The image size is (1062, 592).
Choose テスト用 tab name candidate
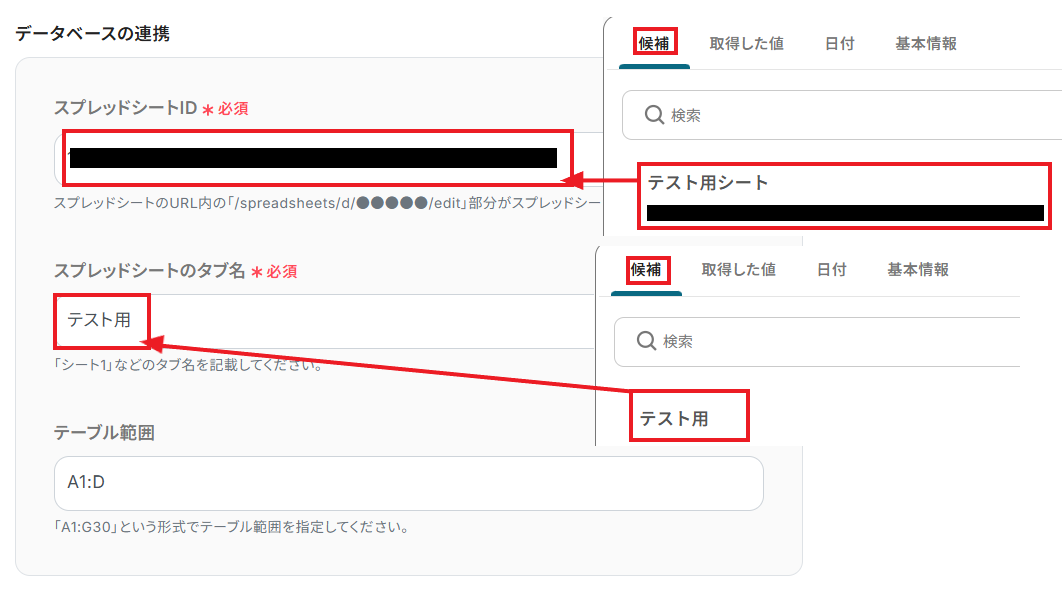point(689,416)
